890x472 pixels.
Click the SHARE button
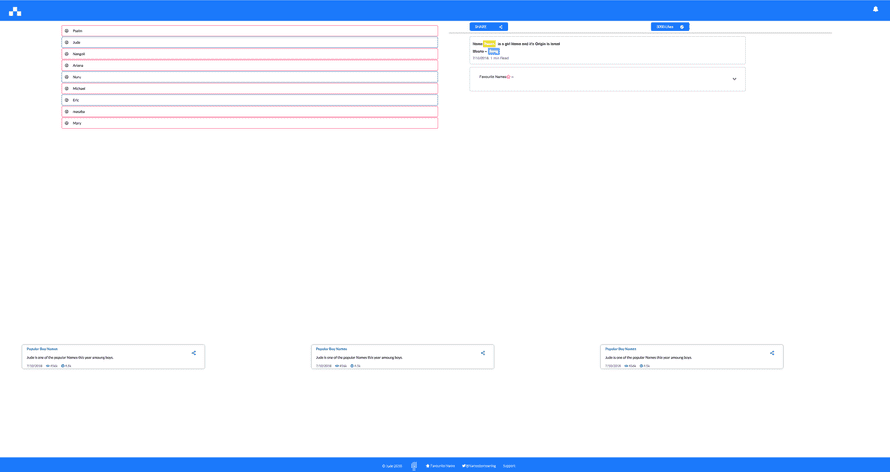[x=489, y=27]
